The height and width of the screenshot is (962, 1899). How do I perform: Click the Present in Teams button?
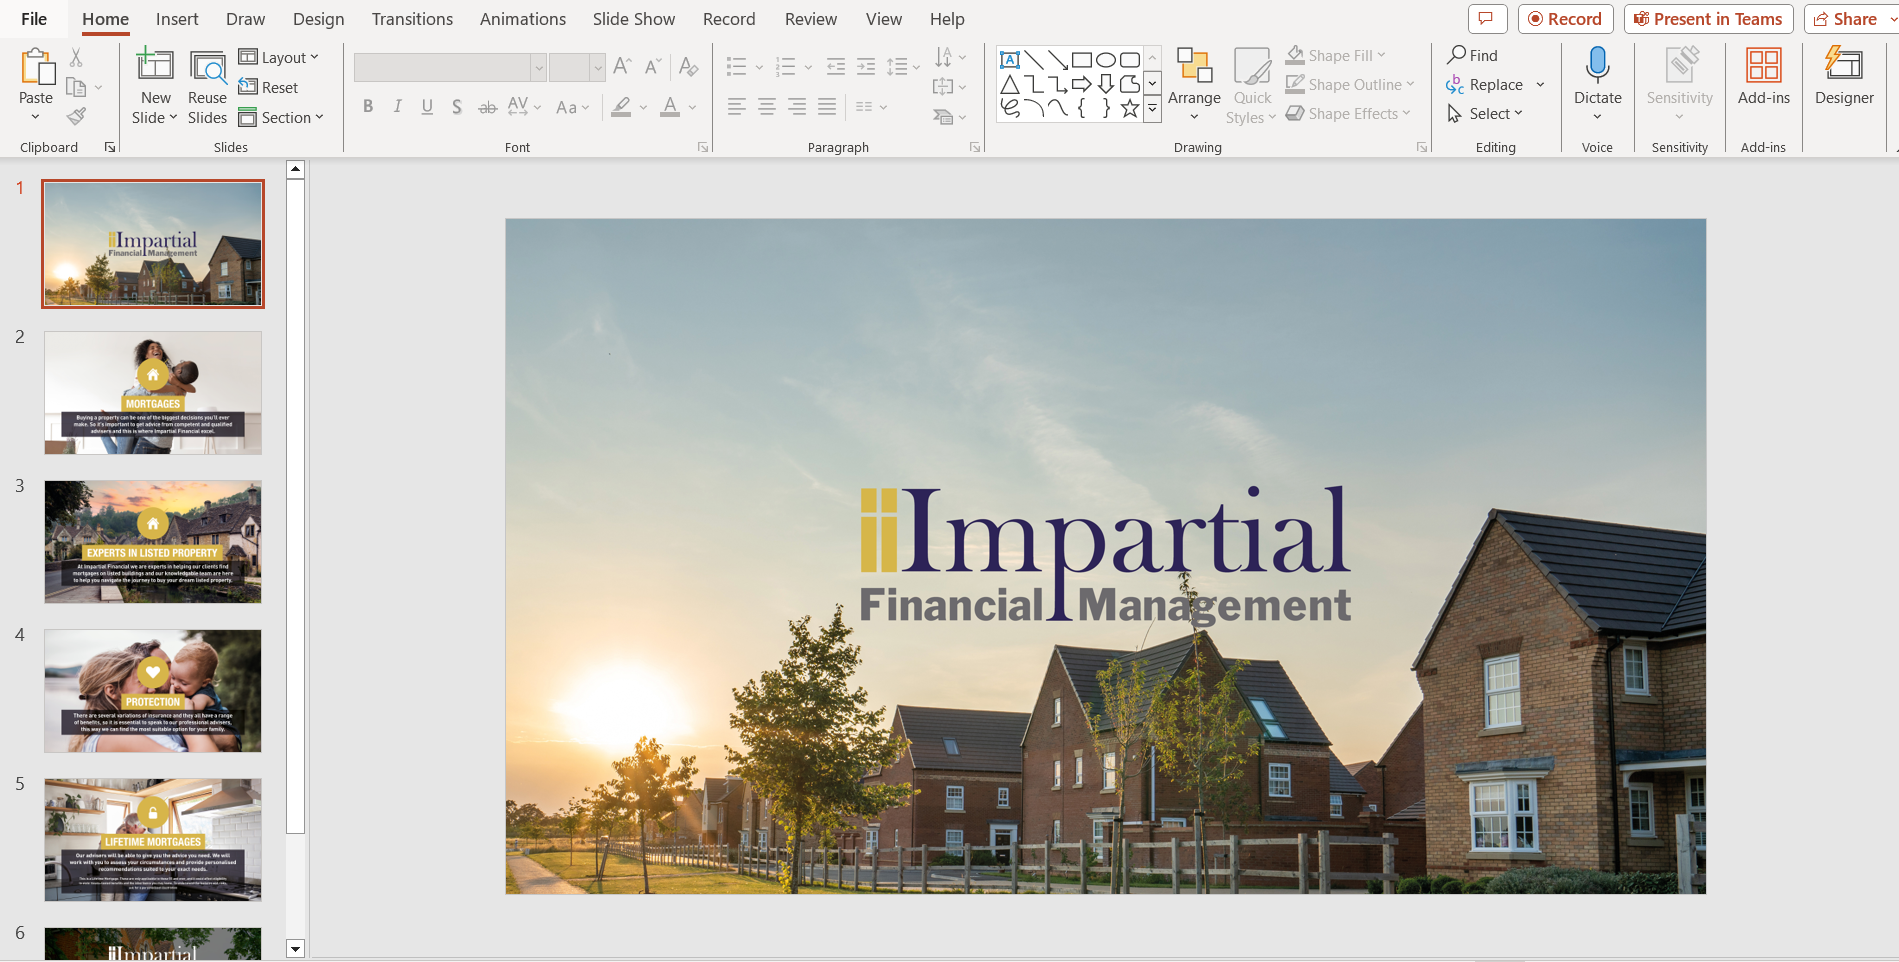1707,19
